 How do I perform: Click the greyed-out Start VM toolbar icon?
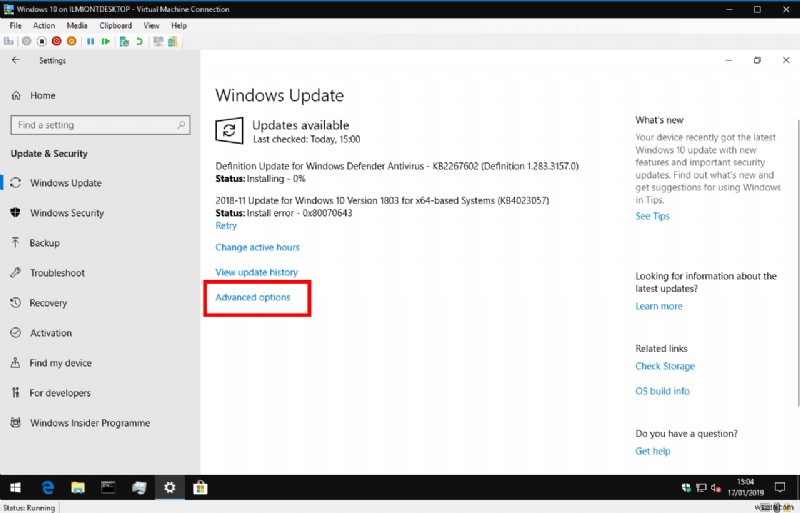click(x=27, y=41)
